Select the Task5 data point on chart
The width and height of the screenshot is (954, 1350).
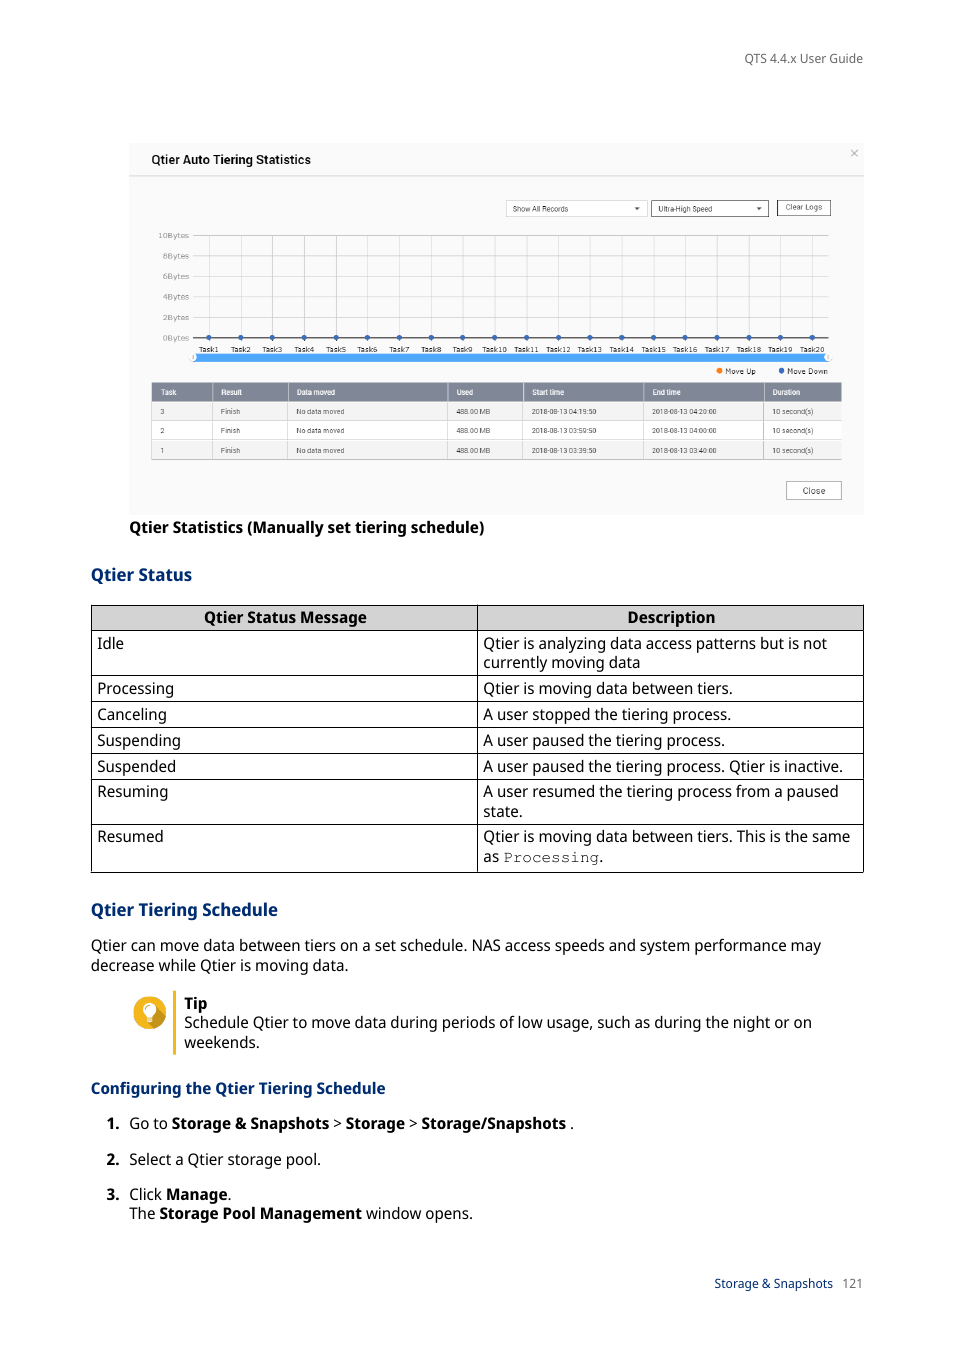click(x=336, y=338)
